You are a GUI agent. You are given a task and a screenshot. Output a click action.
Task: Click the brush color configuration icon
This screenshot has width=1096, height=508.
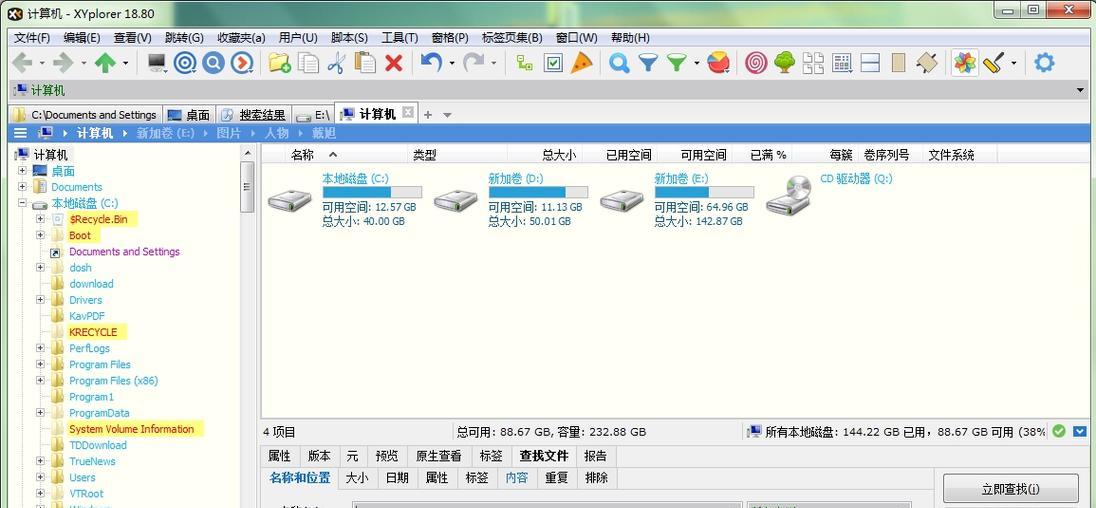(993, 63)
